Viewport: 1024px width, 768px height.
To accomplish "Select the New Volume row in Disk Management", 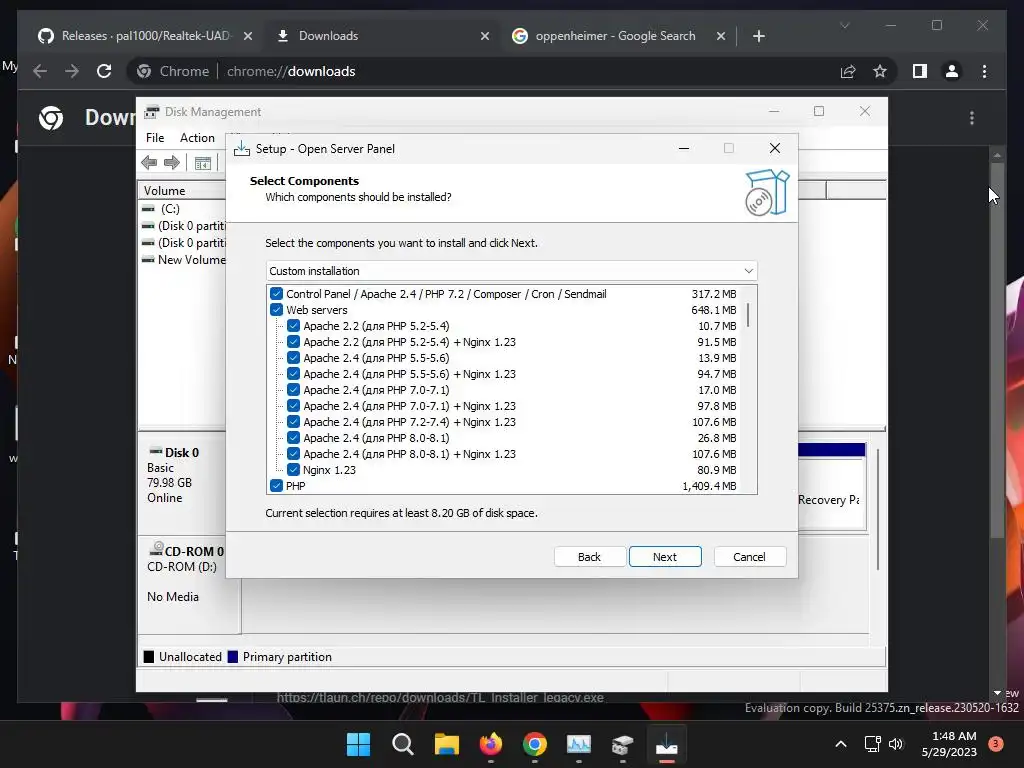I will click(184, 260).
